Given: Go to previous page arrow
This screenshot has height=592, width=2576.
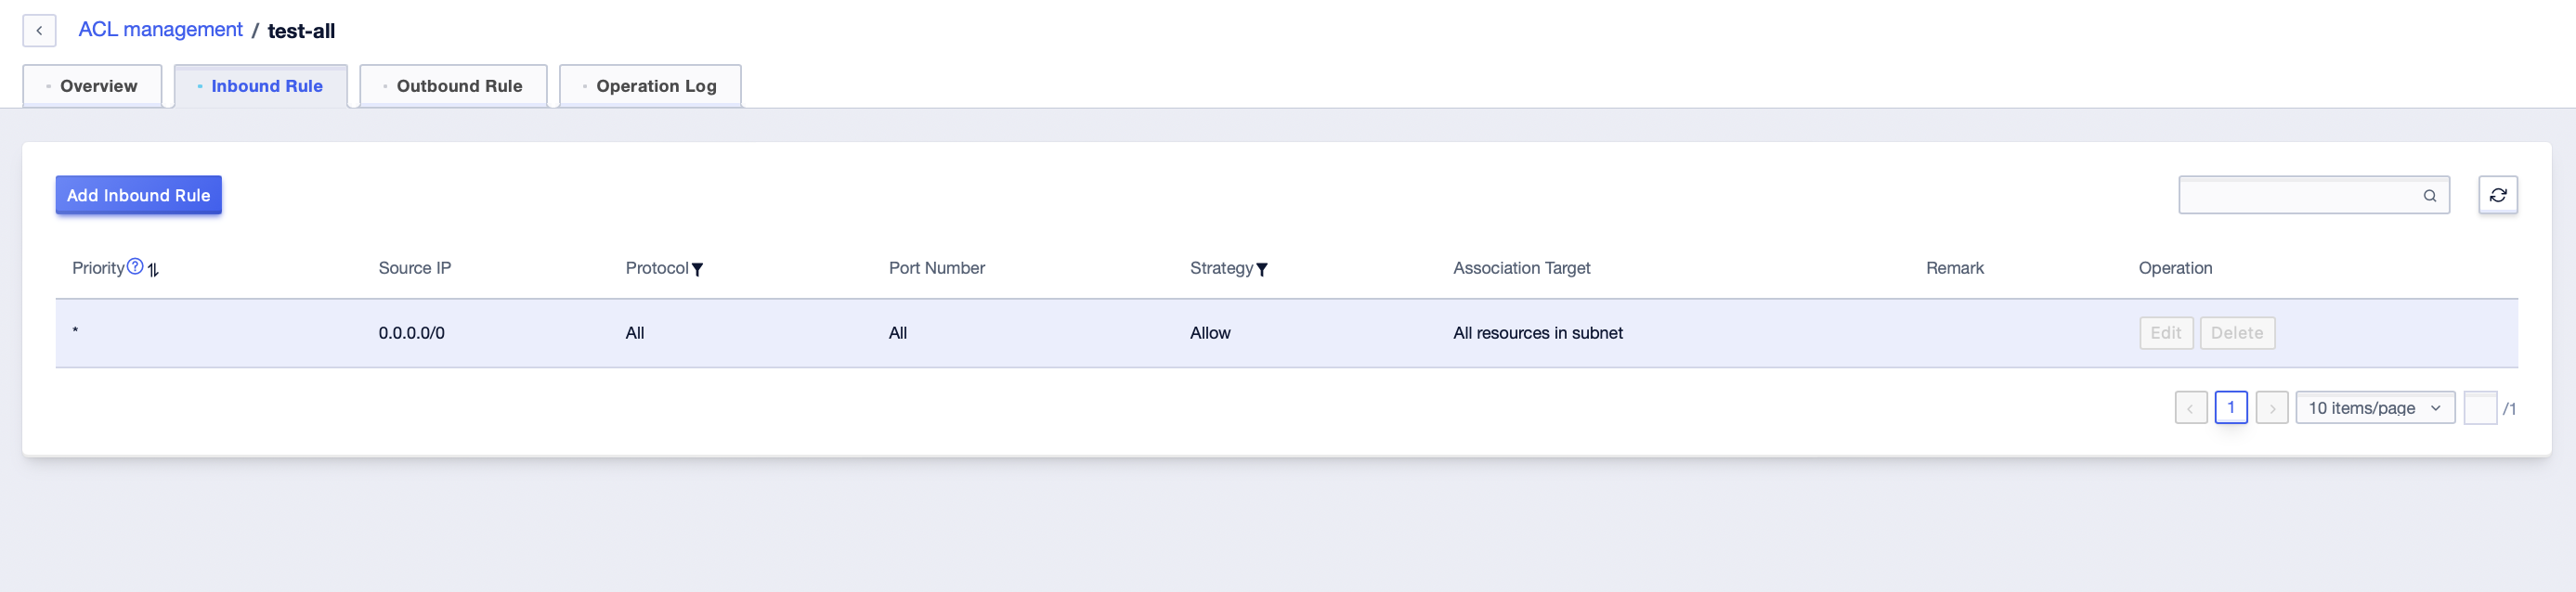Looking at the screenshot, I should 2190,408.
